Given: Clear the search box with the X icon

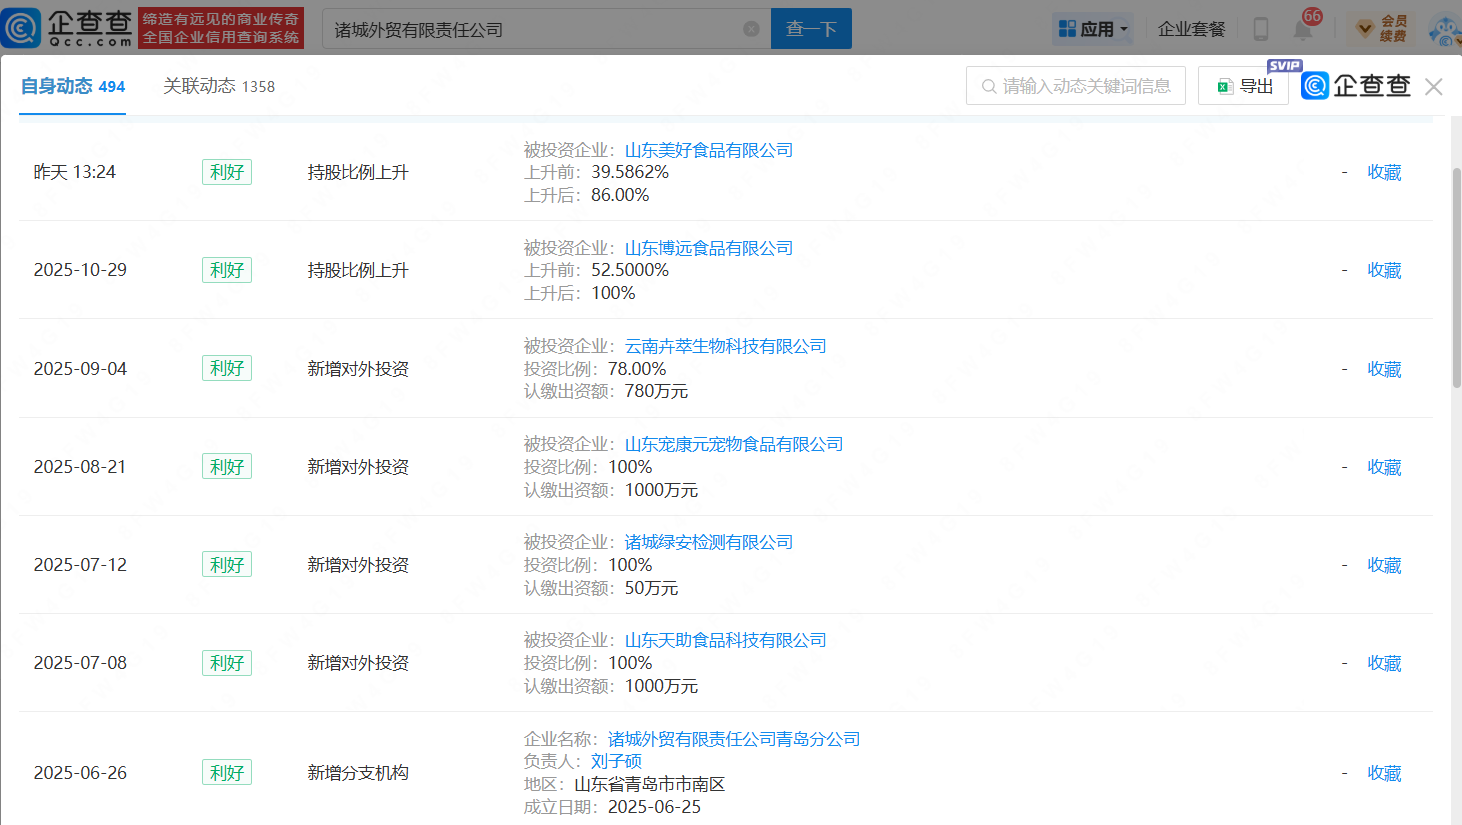Looking at the screenshot, I should [x=751, y=29].
